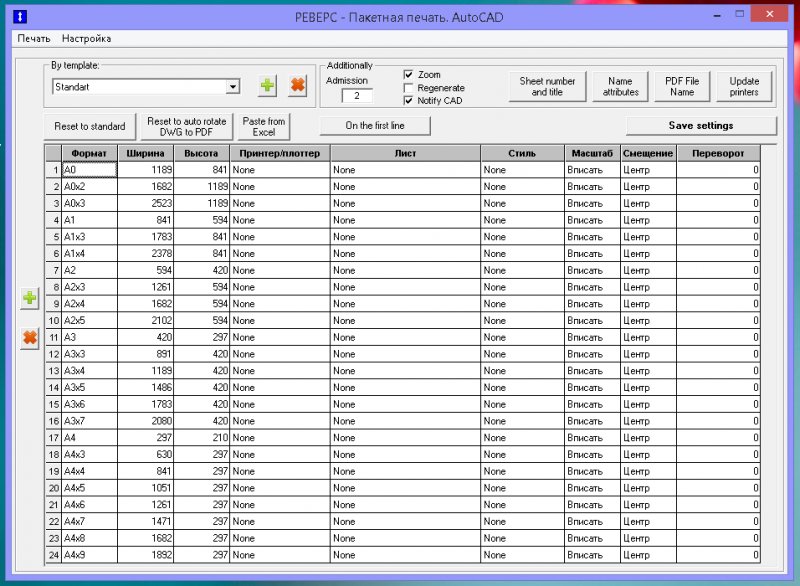Click the Смещение column header
The width and height of the screenshot is (800, 586).
click(x=648, y=154)
